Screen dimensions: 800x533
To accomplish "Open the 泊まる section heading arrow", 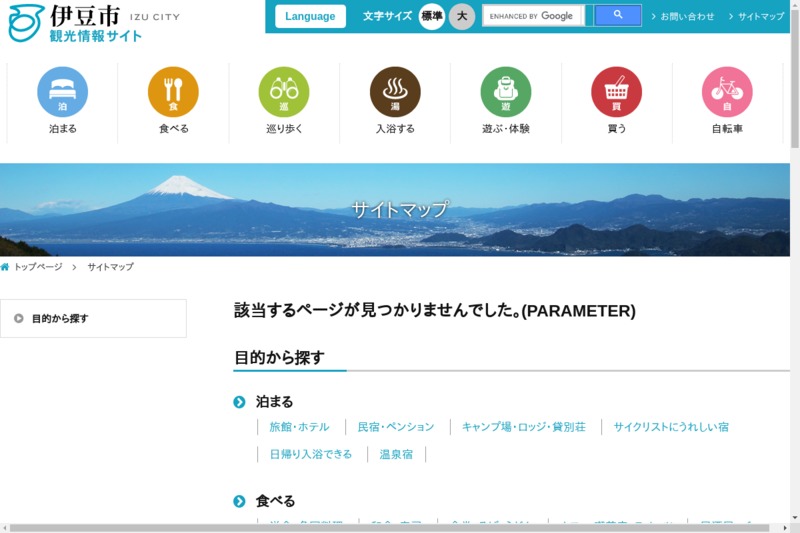I will (239, 402).
